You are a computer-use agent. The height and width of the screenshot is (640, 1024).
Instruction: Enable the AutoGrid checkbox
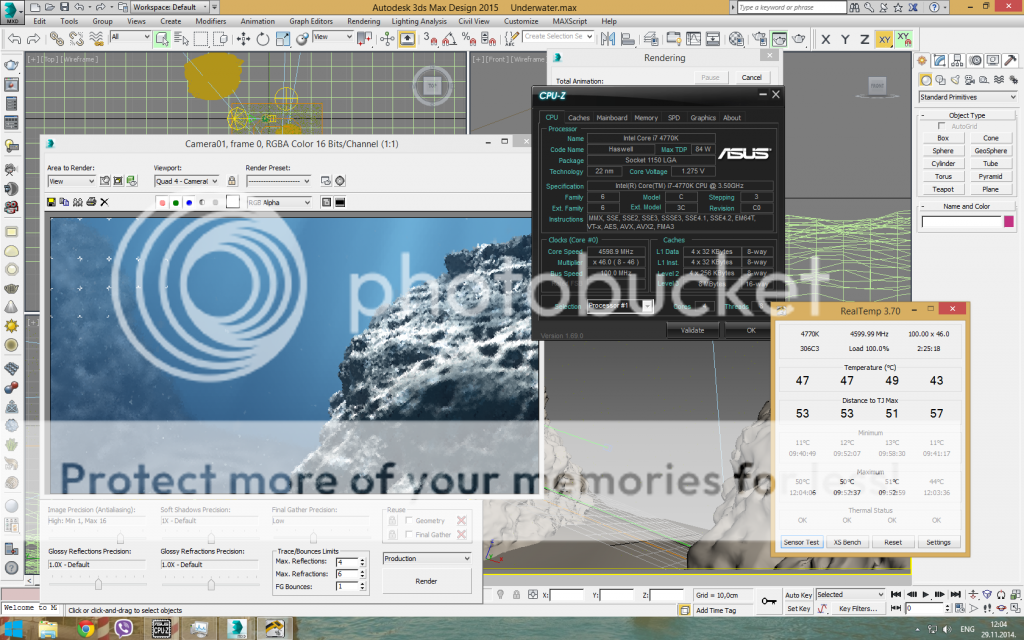[941, 126]
